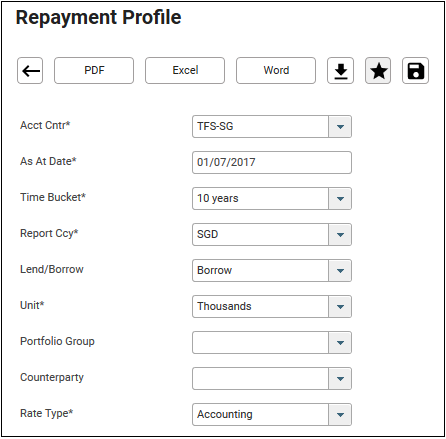Click the back arrow icon
Image resolution: width=446 pixels, height=439 pixels.
(x=30, y=71)
